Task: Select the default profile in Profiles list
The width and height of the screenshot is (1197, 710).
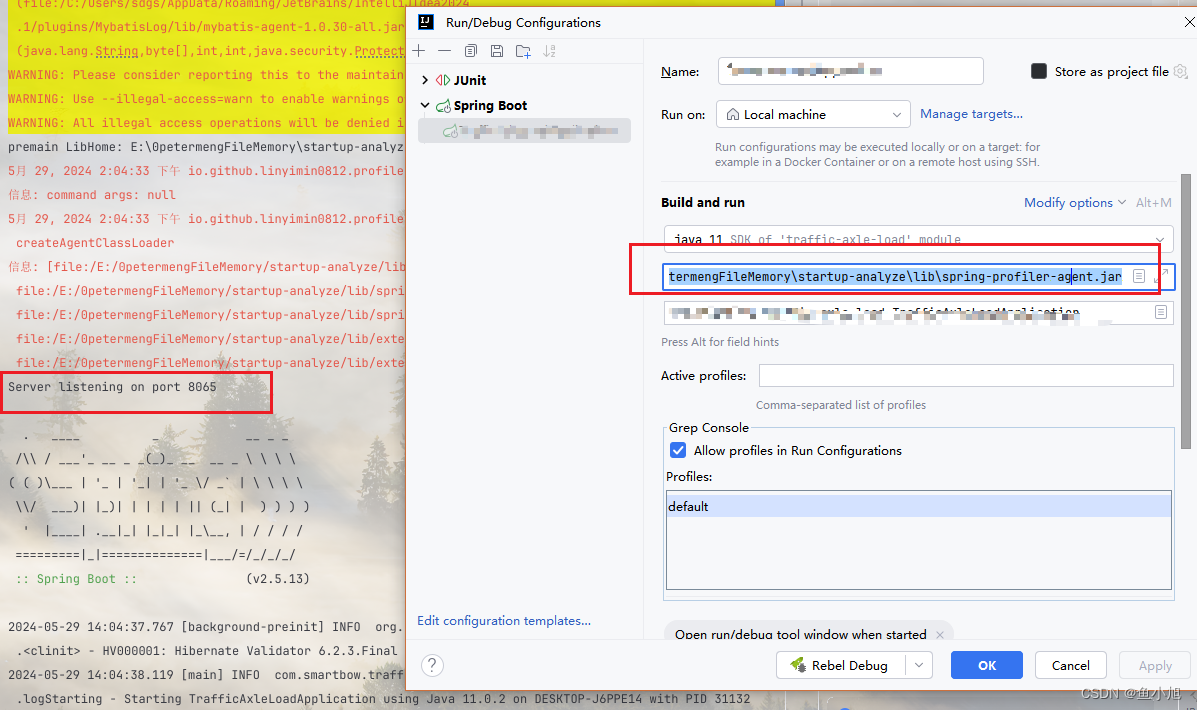Action: tap(918, 506)
